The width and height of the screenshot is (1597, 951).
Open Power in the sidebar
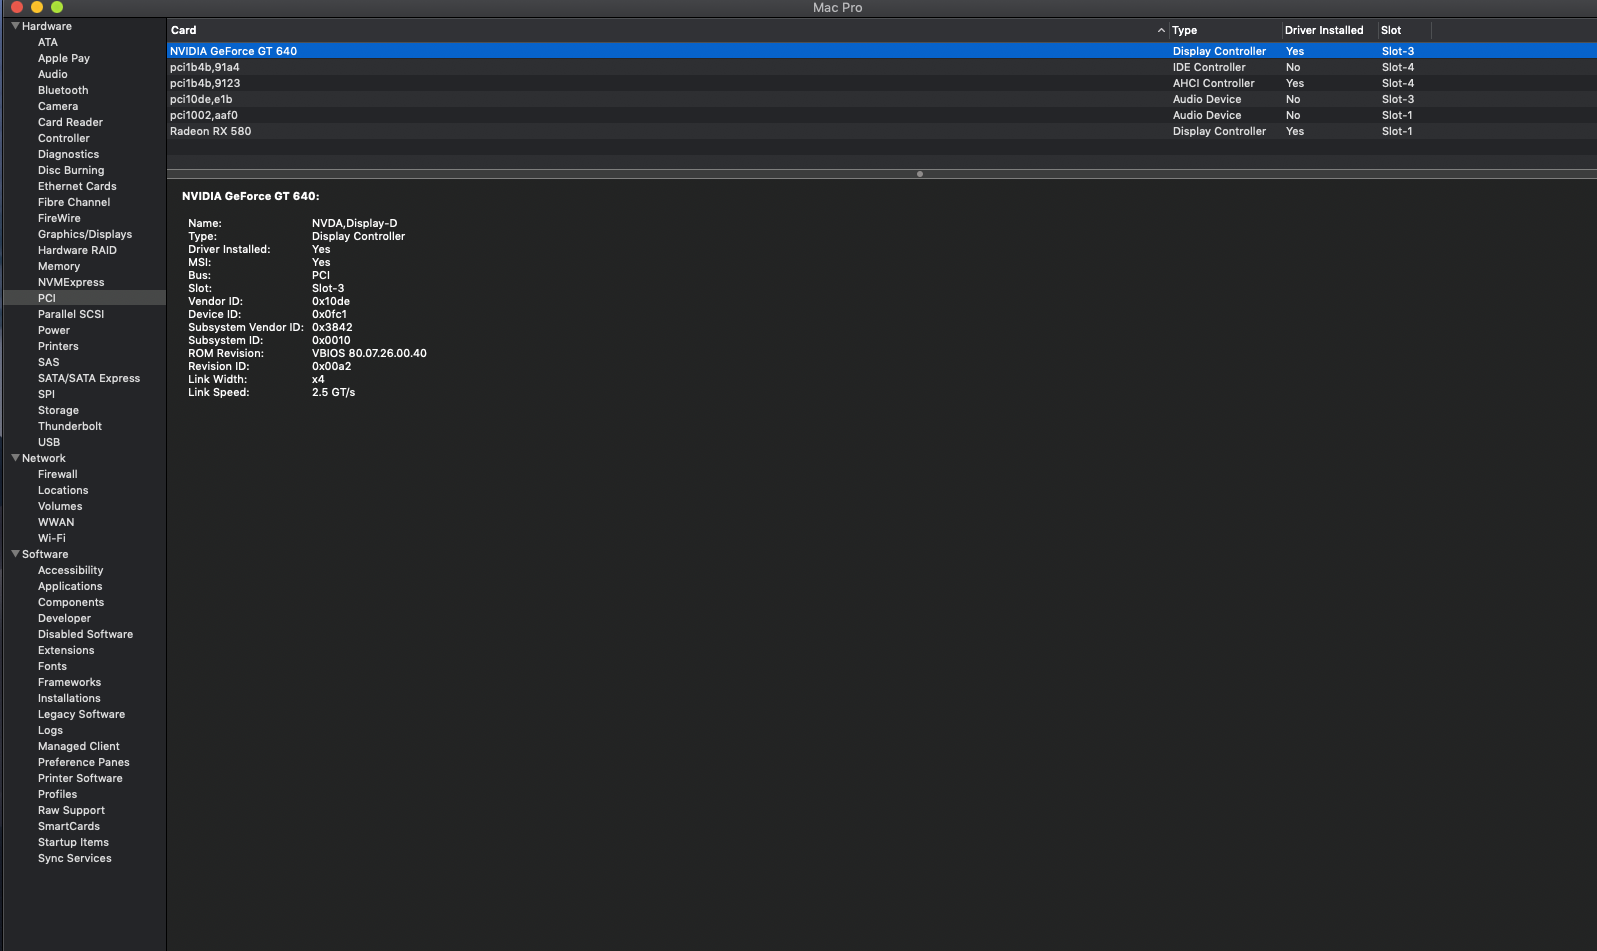pos(54,330)
